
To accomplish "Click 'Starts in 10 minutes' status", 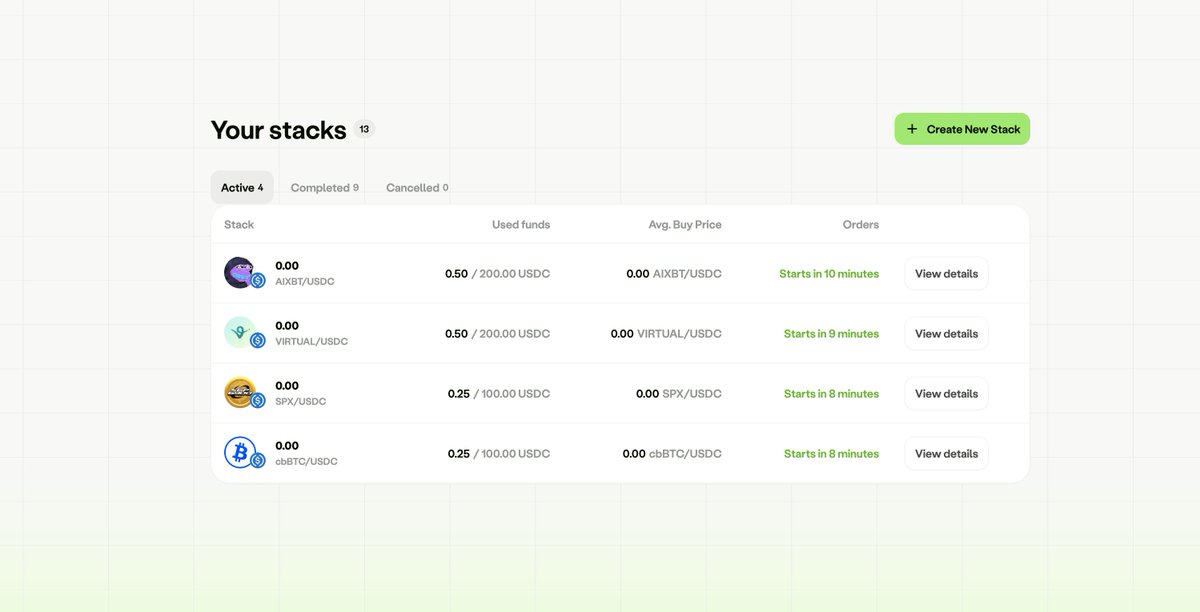I will click(829, 273).
